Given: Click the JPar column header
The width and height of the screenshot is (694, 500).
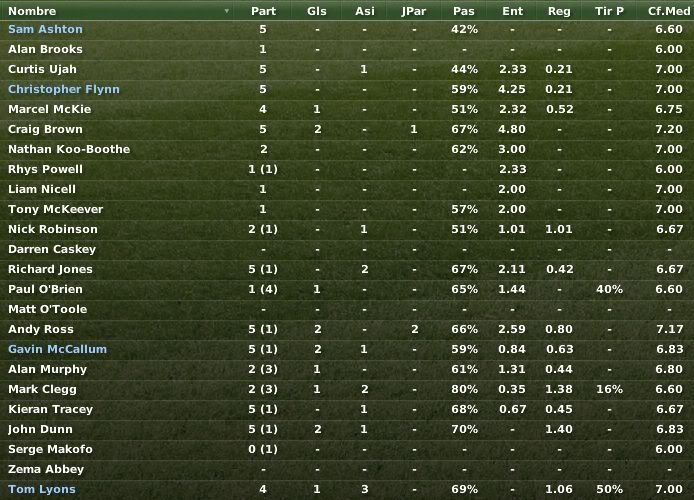Looking at the screenshot, I should (414, 11).
